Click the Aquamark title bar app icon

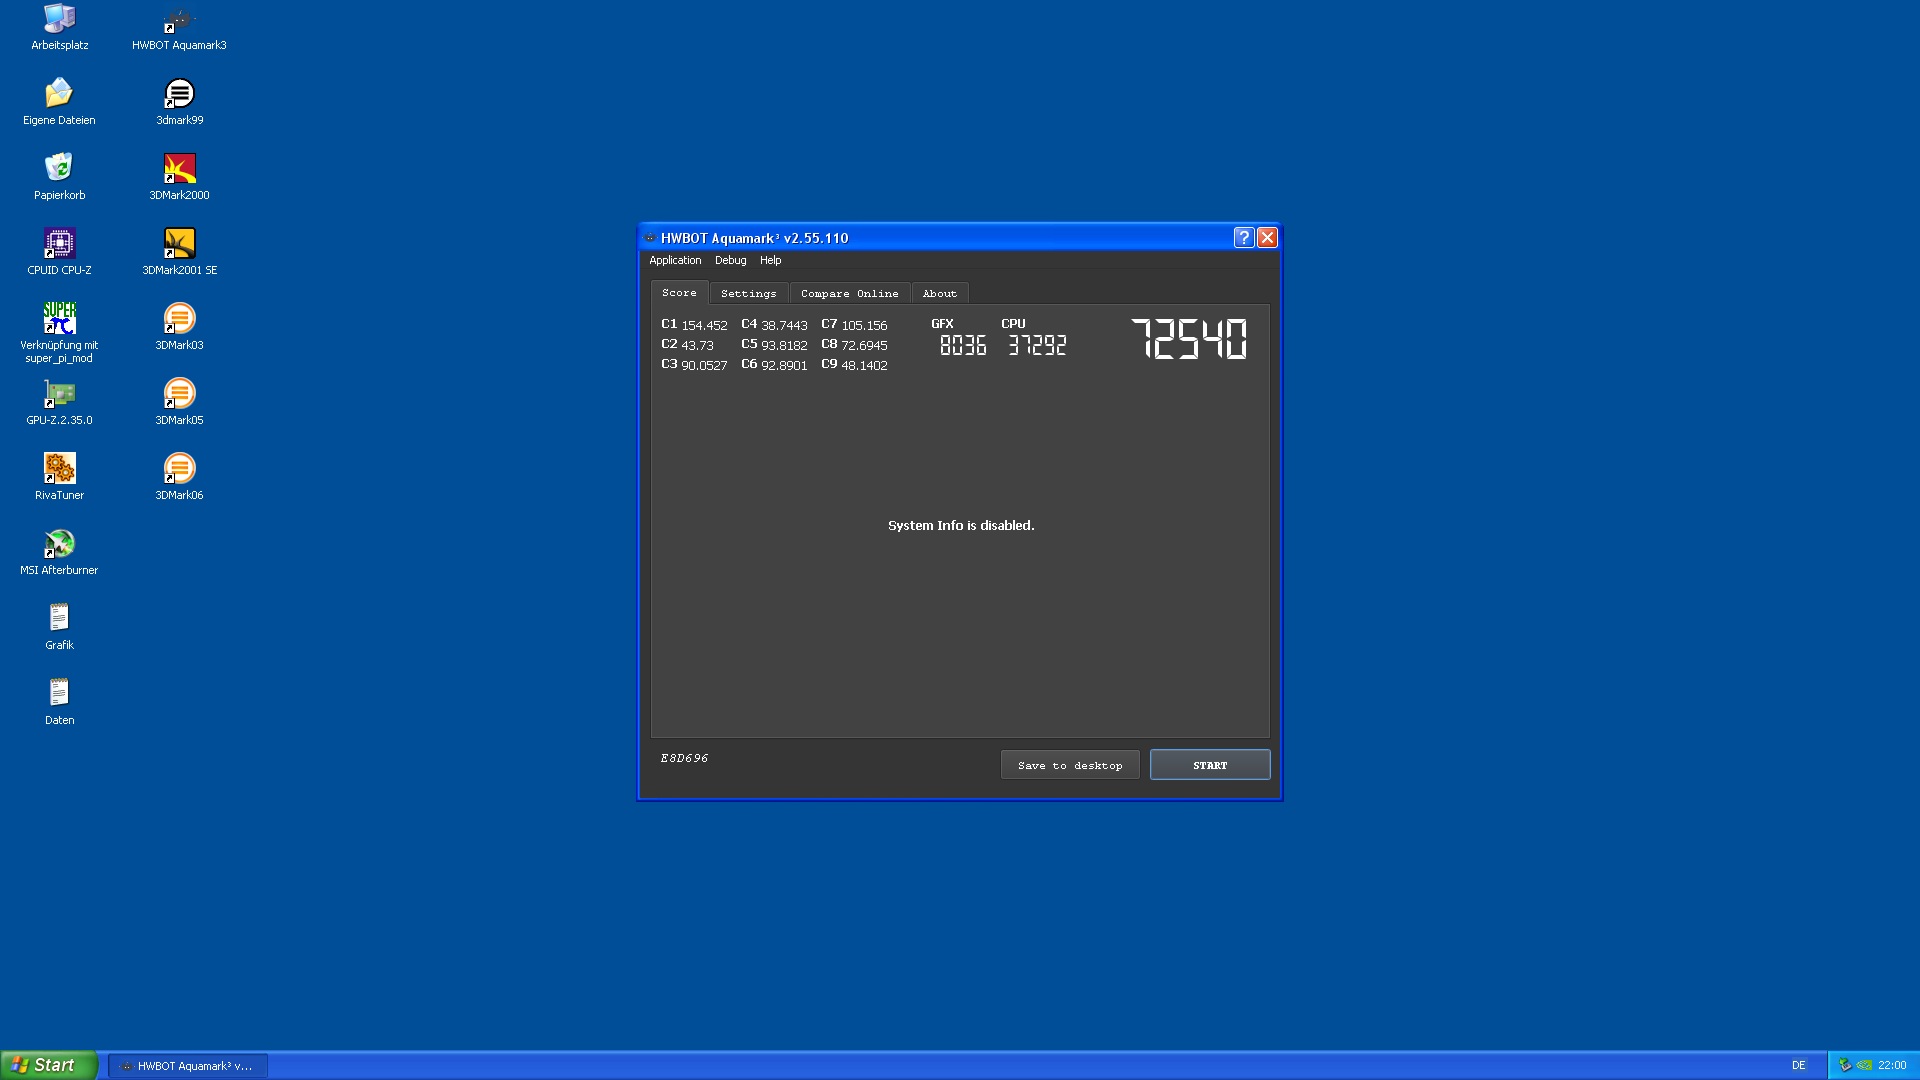(x=650, y=238)
